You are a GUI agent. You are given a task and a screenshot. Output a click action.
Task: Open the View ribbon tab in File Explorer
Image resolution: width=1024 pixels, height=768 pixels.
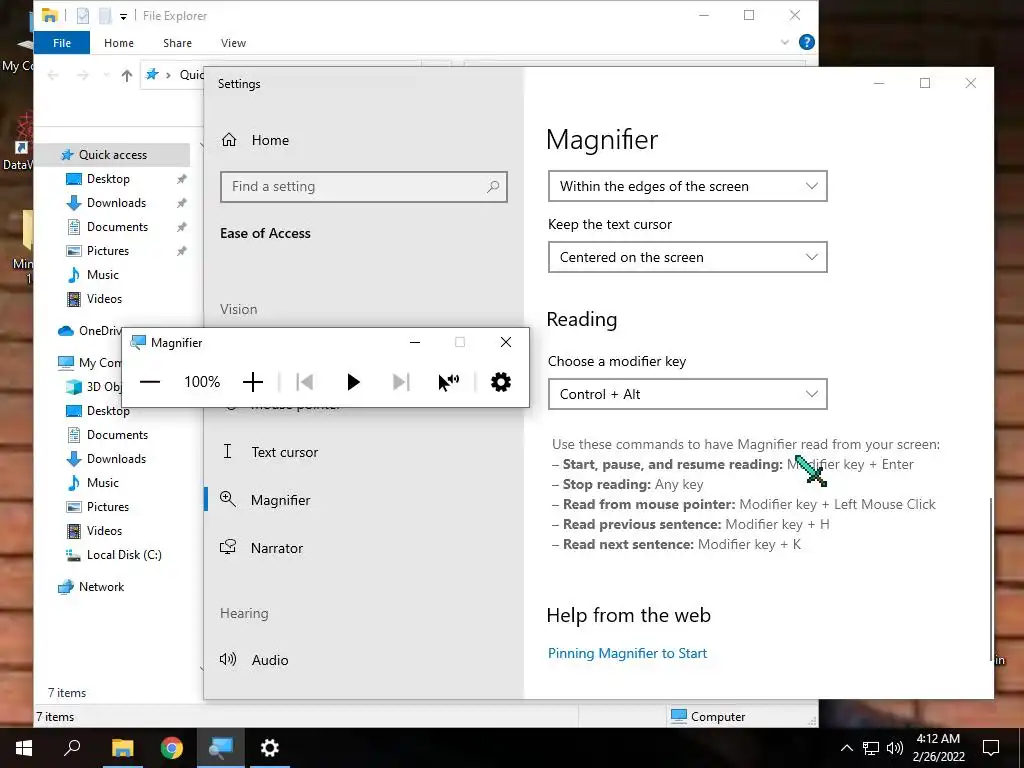(x=233, y=43)
